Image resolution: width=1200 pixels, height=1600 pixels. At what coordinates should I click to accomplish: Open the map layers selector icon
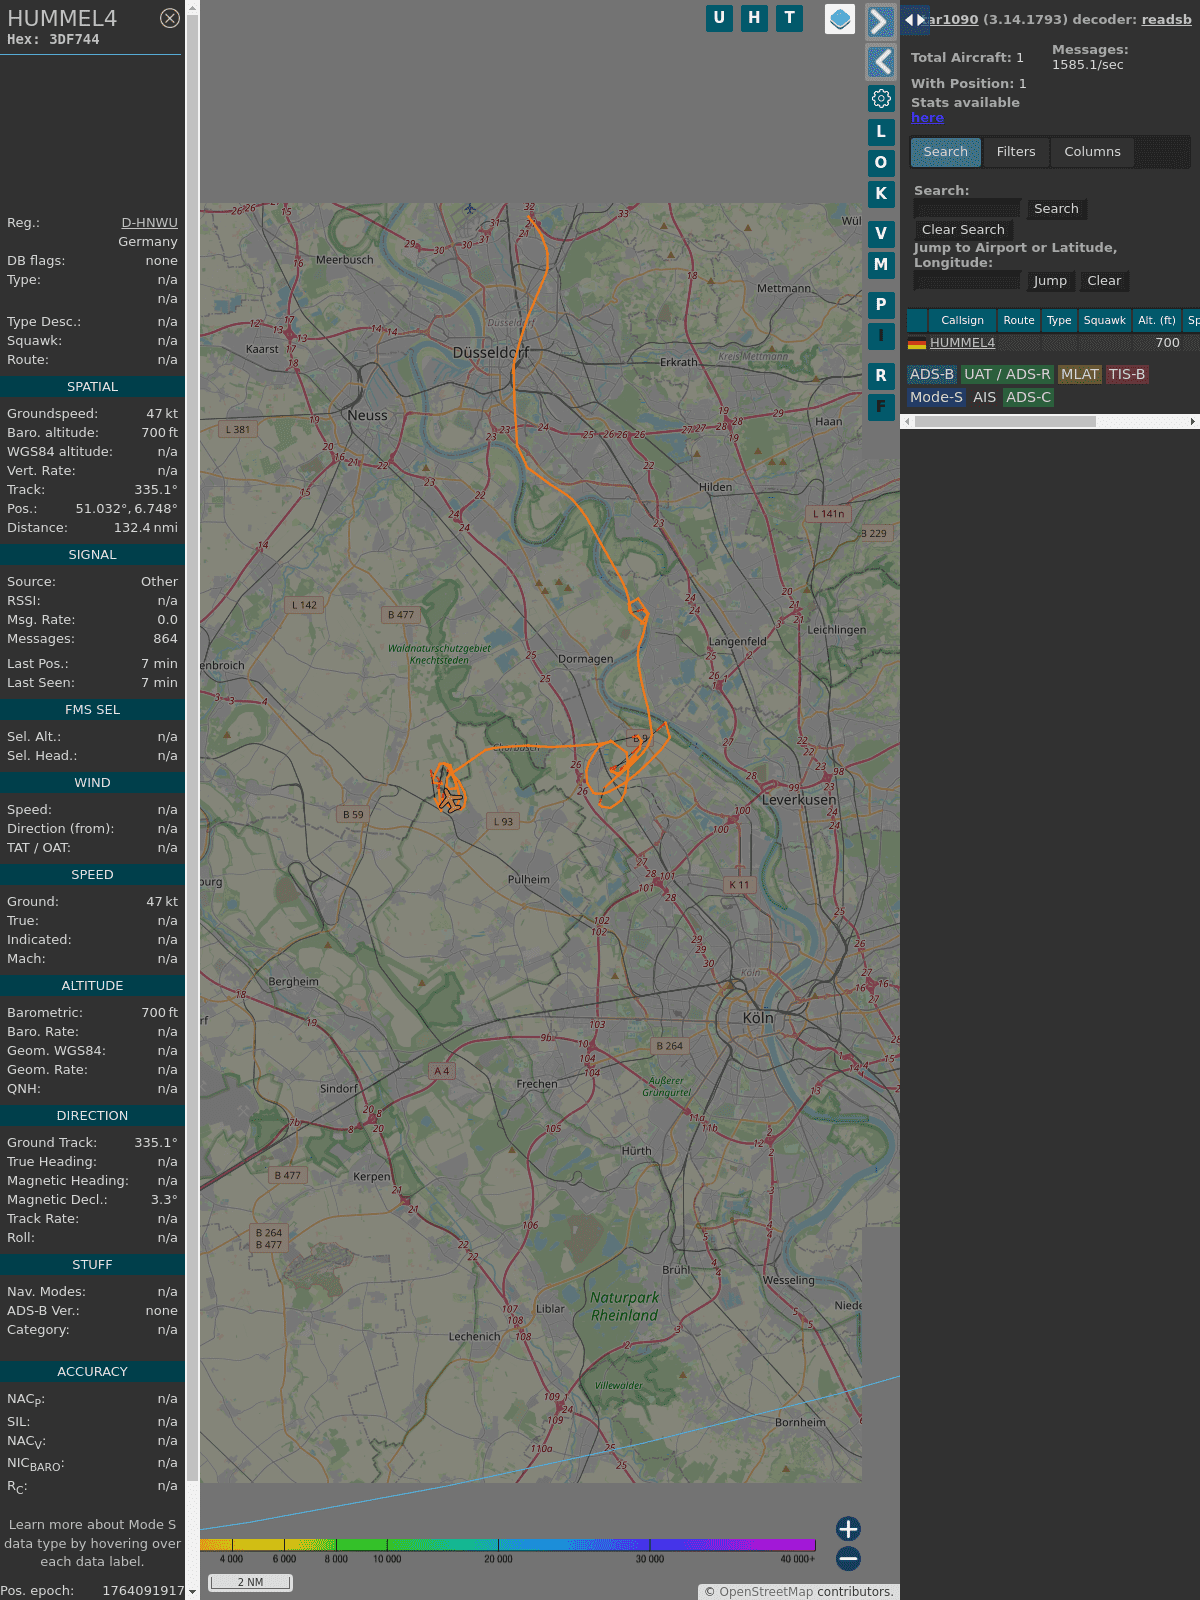coord(840,19)
